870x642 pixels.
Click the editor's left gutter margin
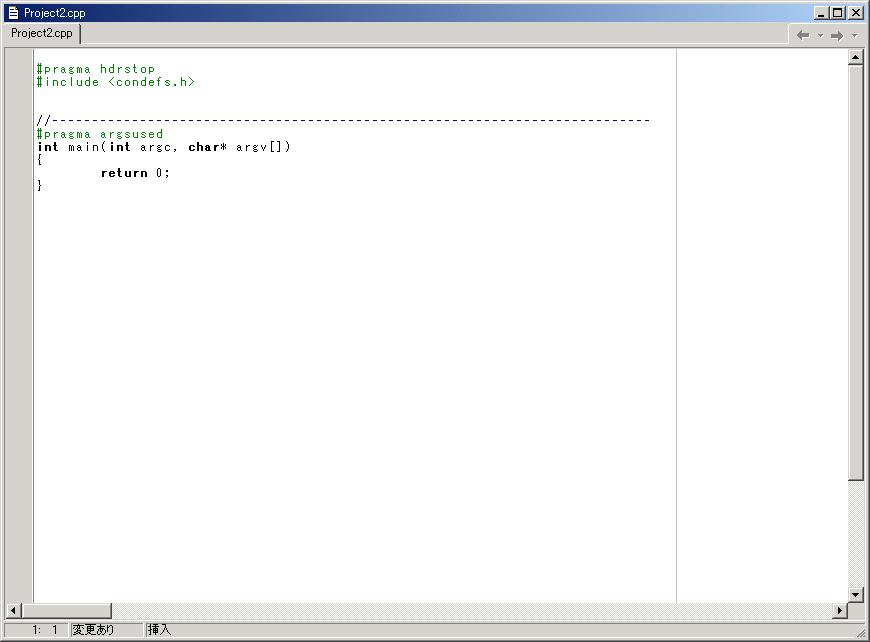click(19, 325)
